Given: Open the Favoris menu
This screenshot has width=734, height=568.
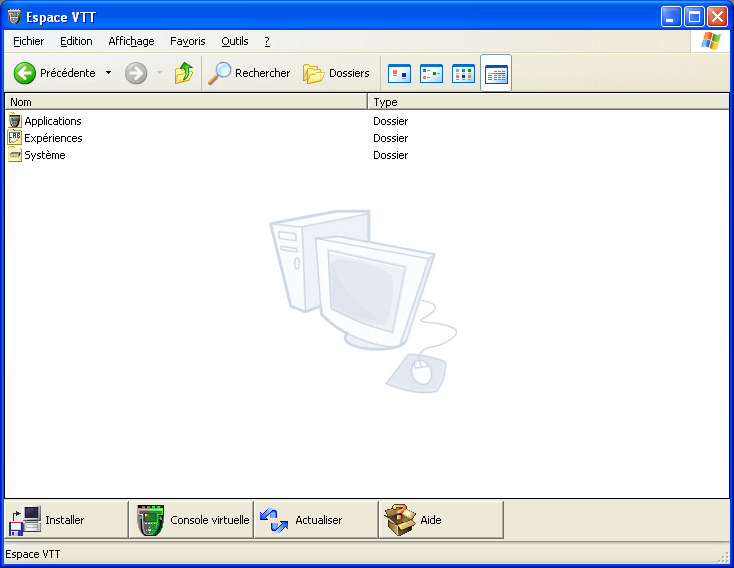Looking at the screenshot, I should [x=188, y=41].
